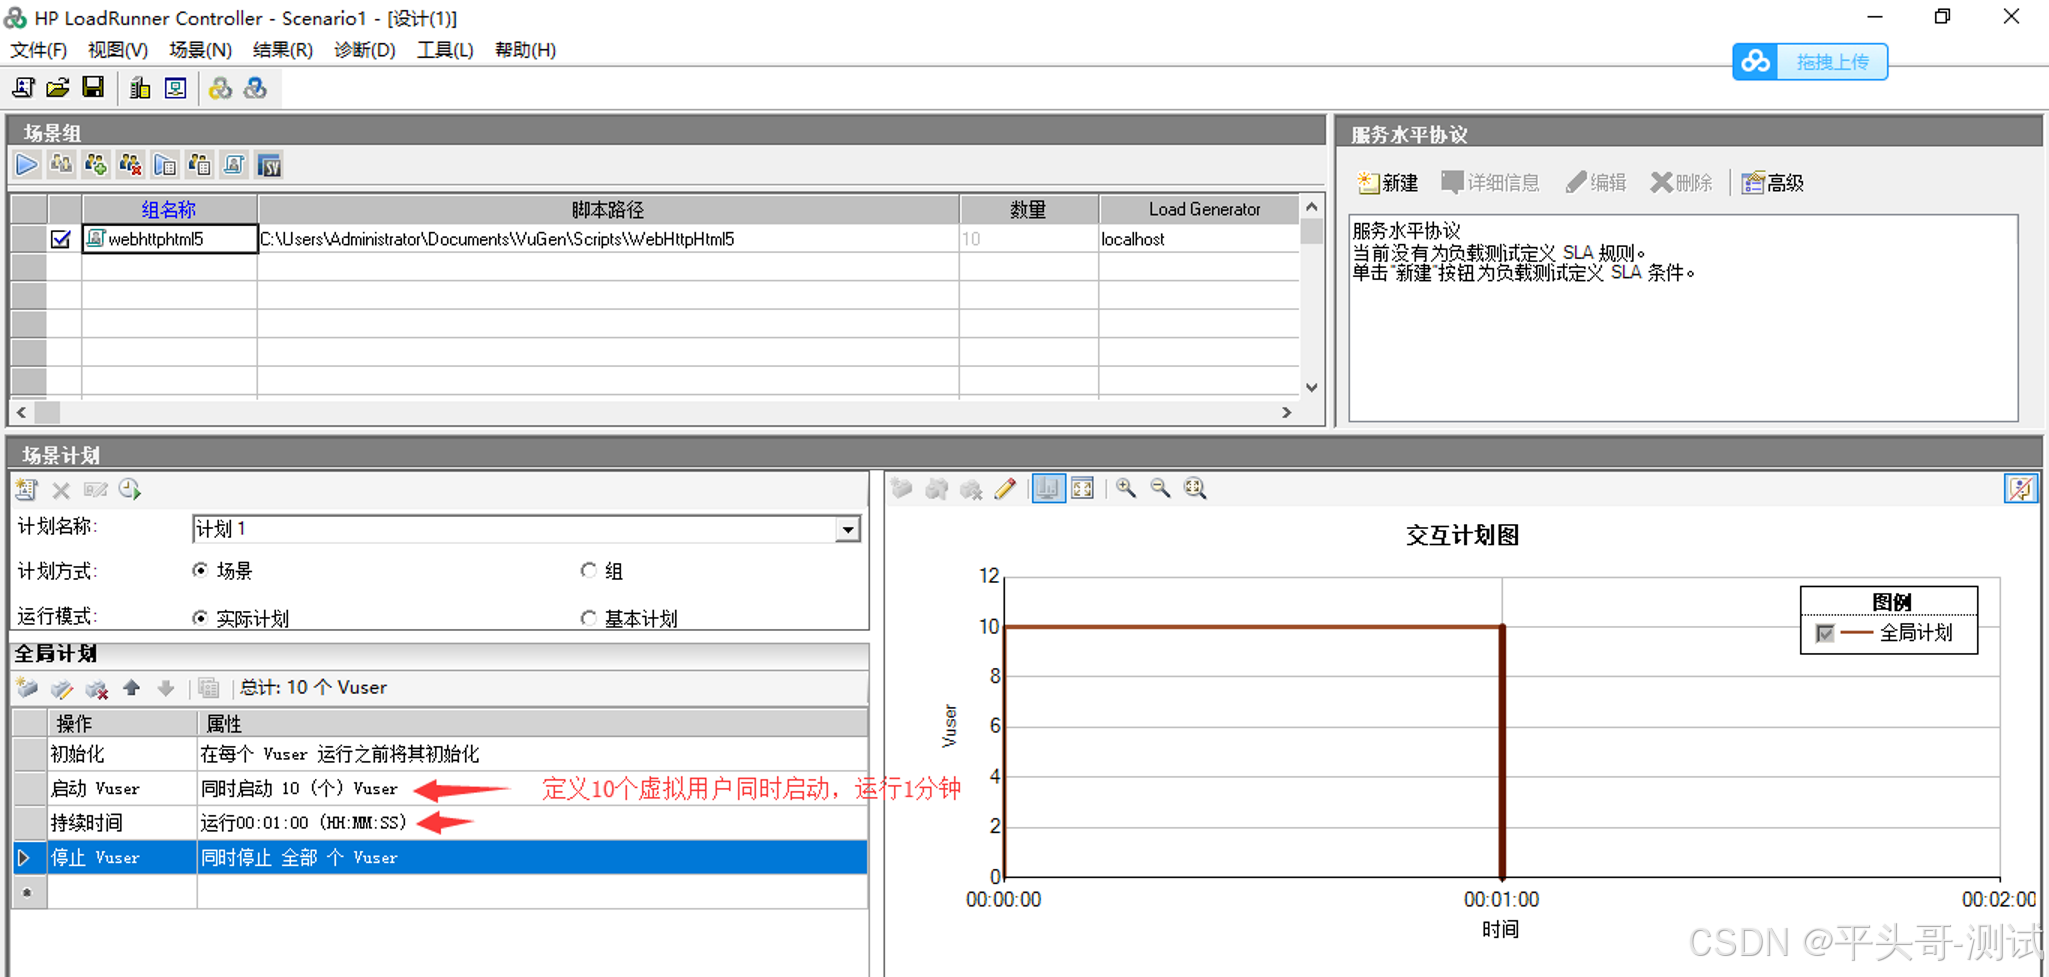Open the Load Generators icon in toolbar
This screenshot has height=977, width=2049.
tap(140, 88)
